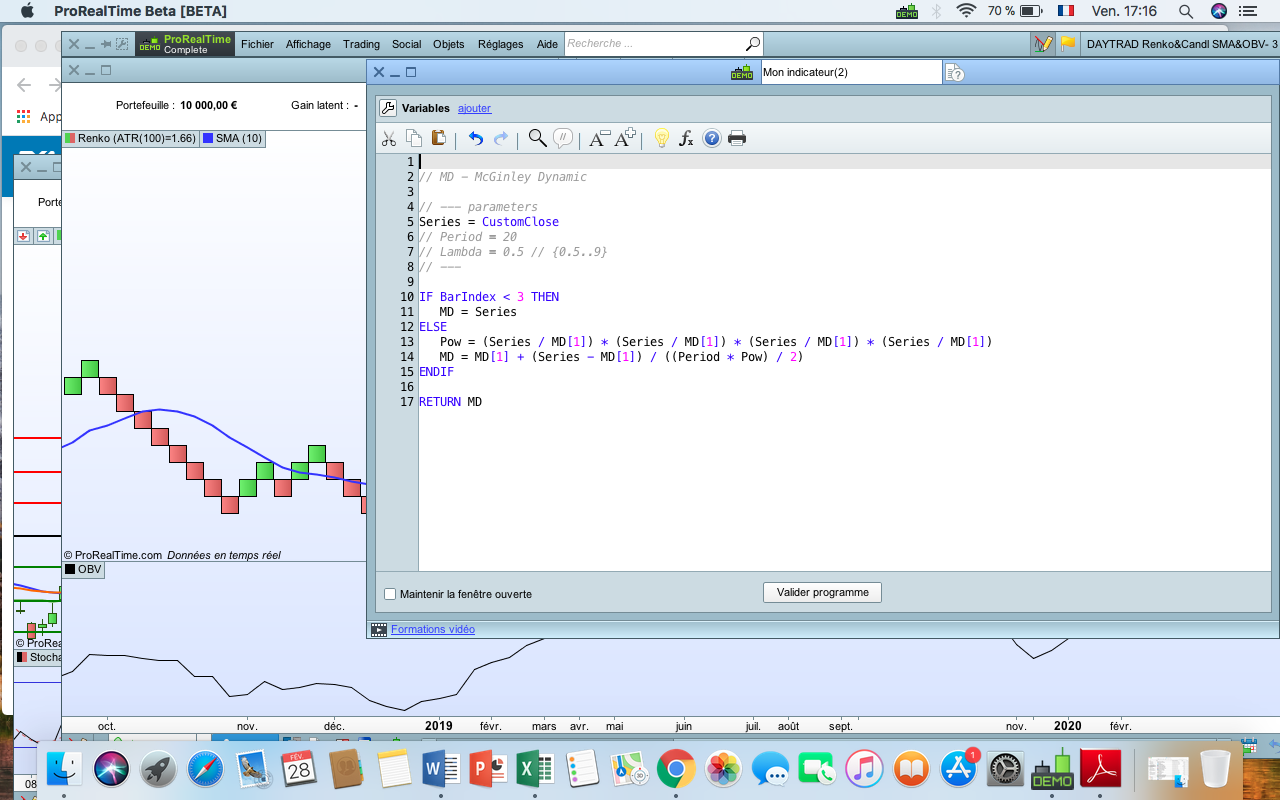Click the paste clipboard icon

438,139
